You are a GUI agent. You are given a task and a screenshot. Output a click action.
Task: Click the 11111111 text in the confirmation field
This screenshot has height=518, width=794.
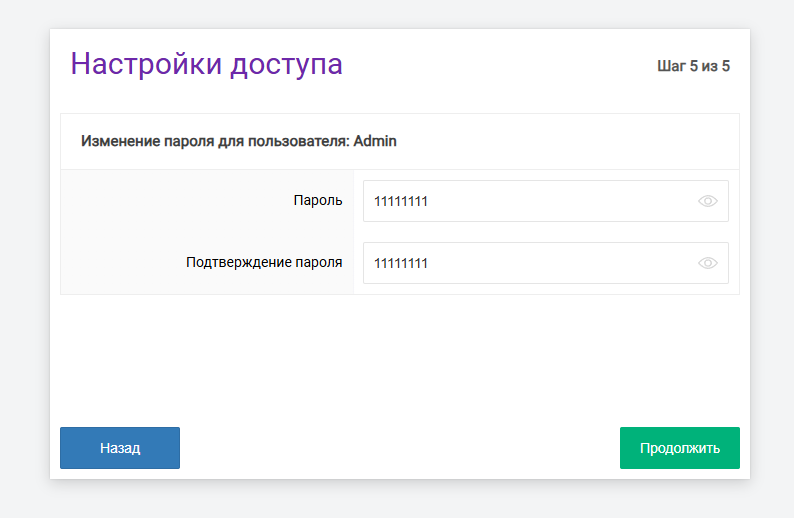pos(401,263)
